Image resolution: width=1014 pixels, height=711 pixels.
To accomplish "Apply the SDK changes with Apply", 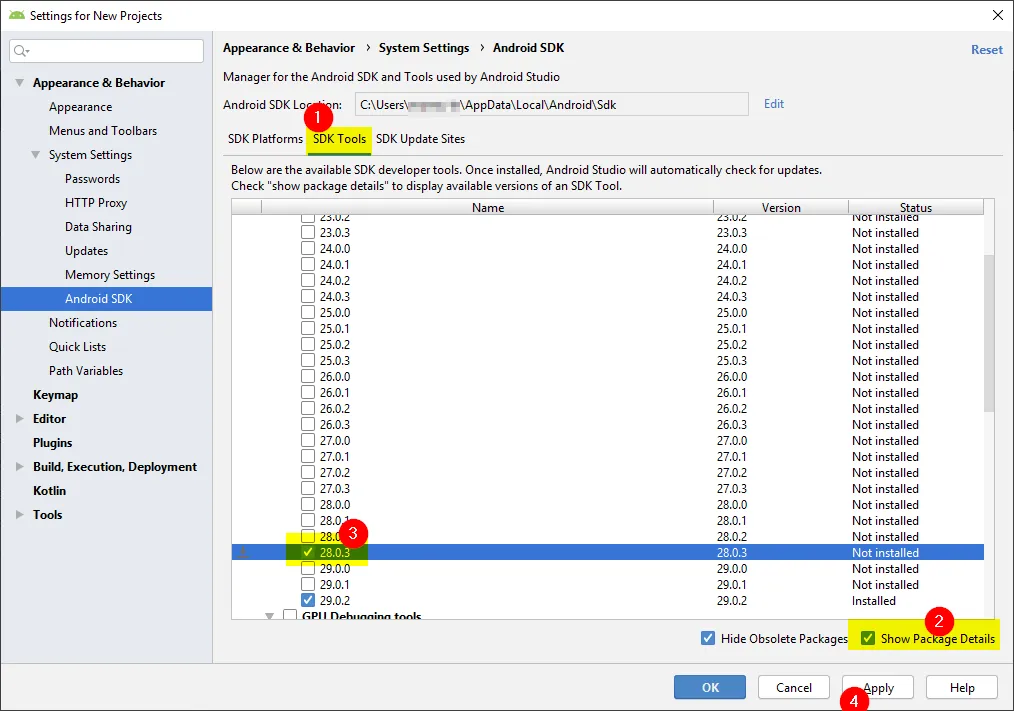I will coord(878,687).
